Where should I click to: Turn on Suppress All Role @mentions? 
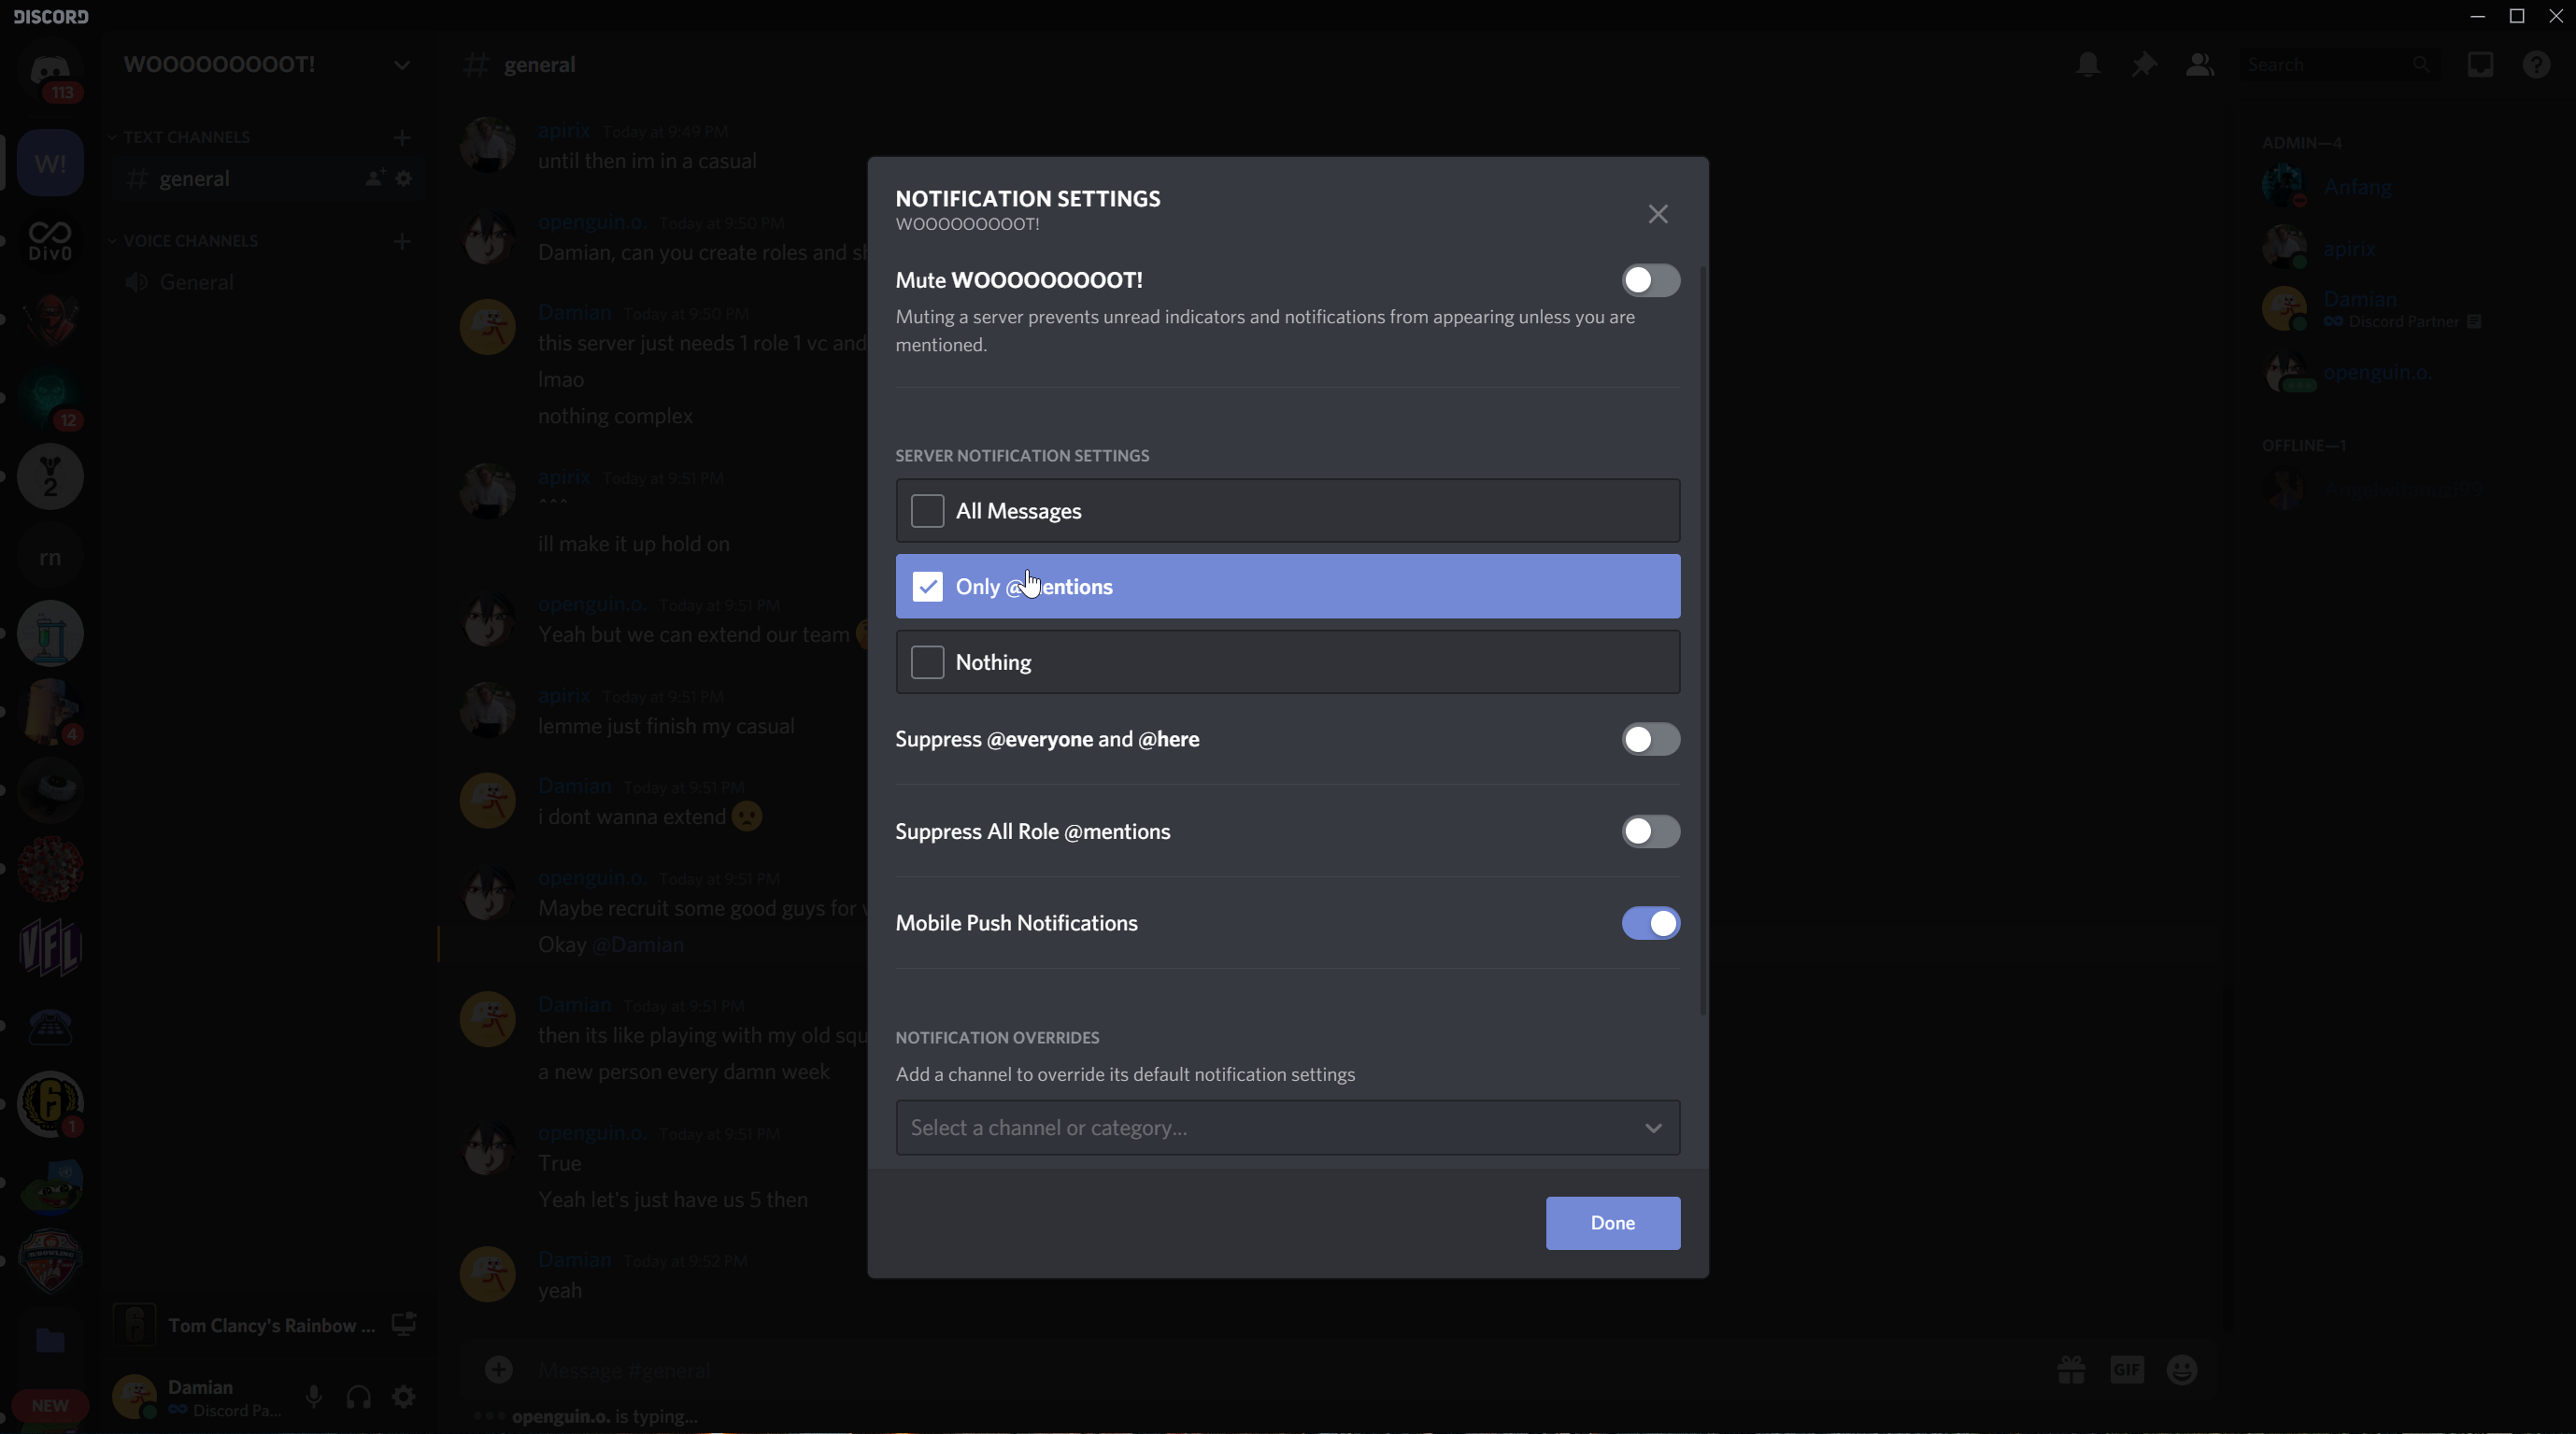1650,831
